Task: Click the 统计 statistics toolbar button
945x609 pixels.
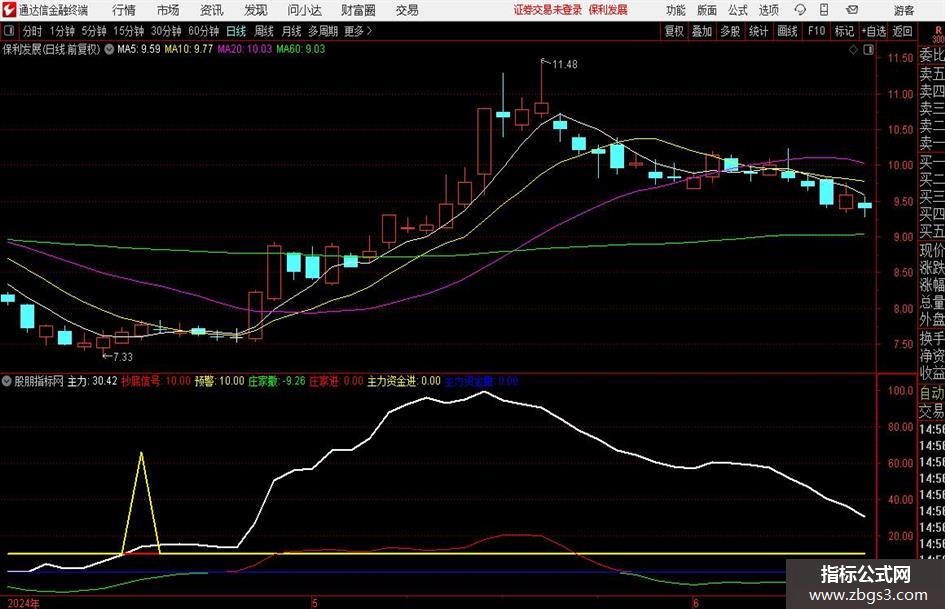Action: point(758,31)
